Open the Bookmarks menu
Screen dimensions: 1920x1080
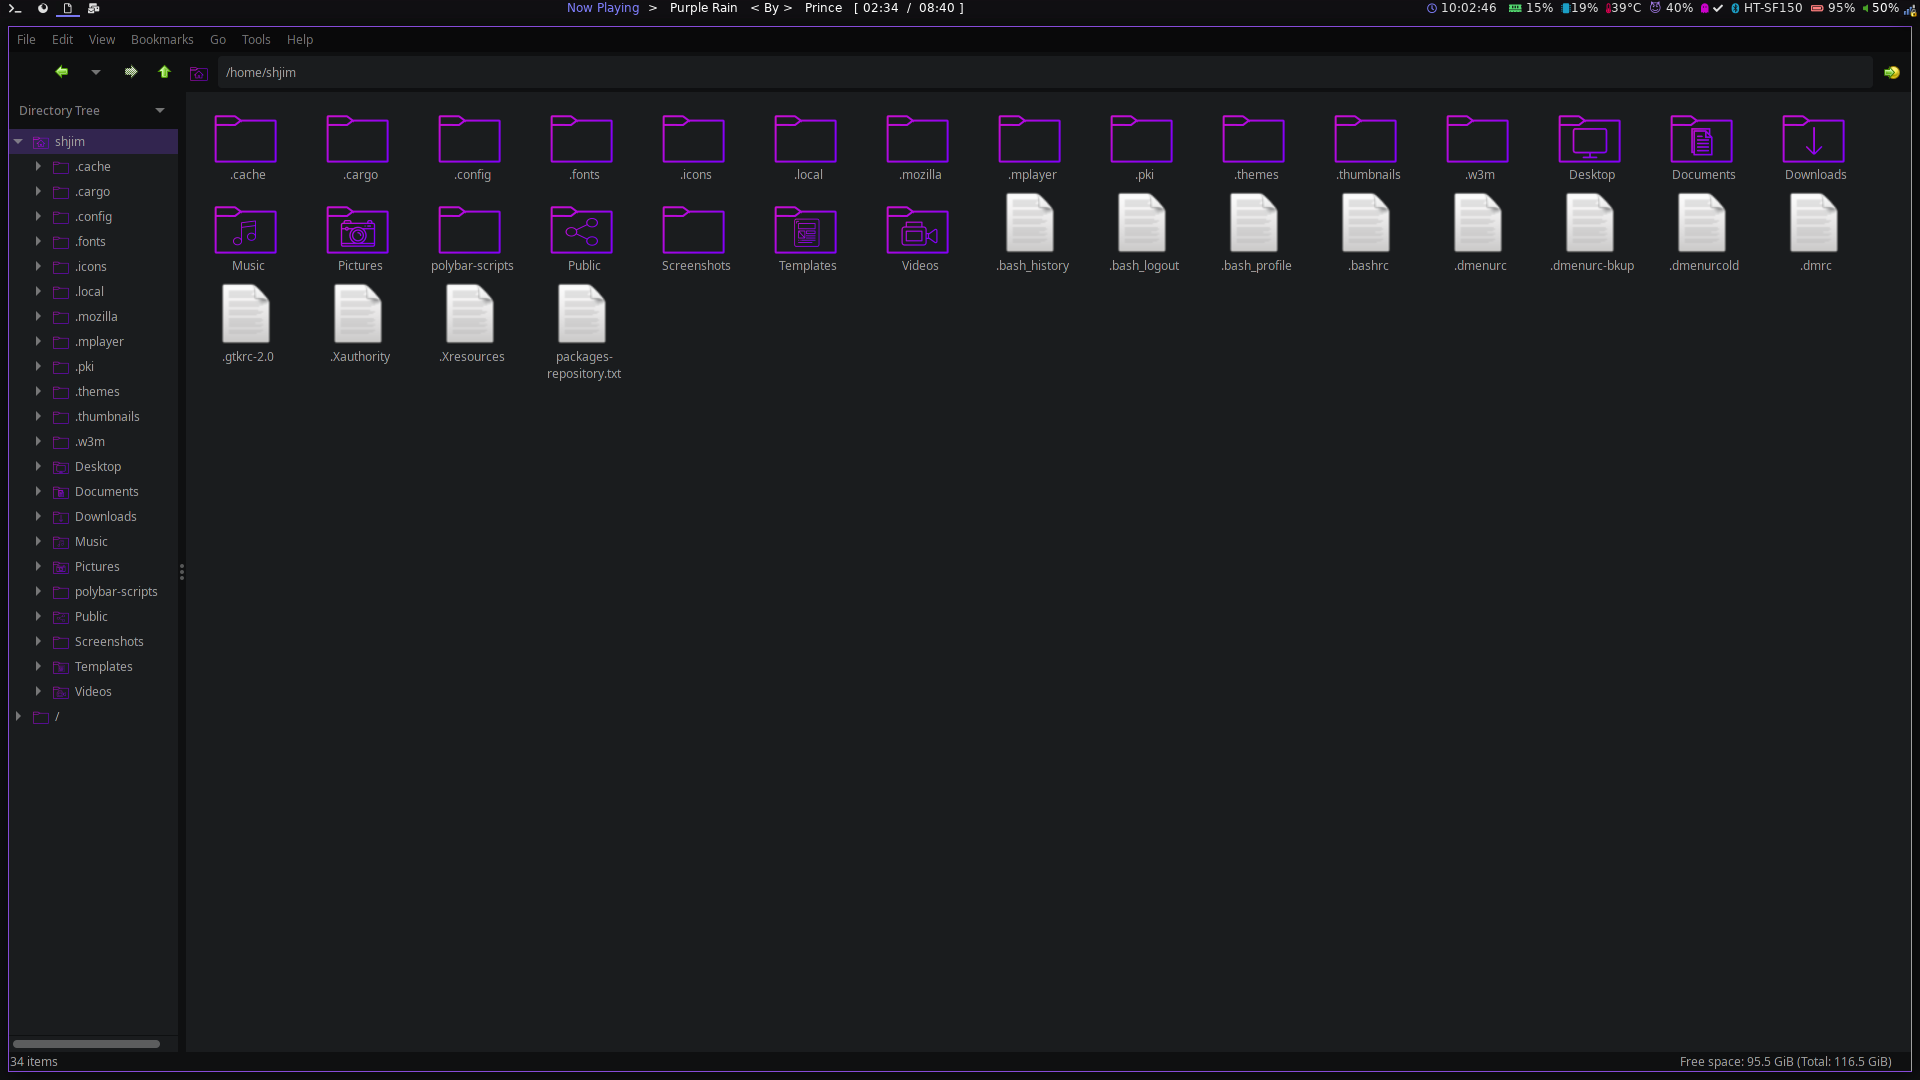(162, 39)
